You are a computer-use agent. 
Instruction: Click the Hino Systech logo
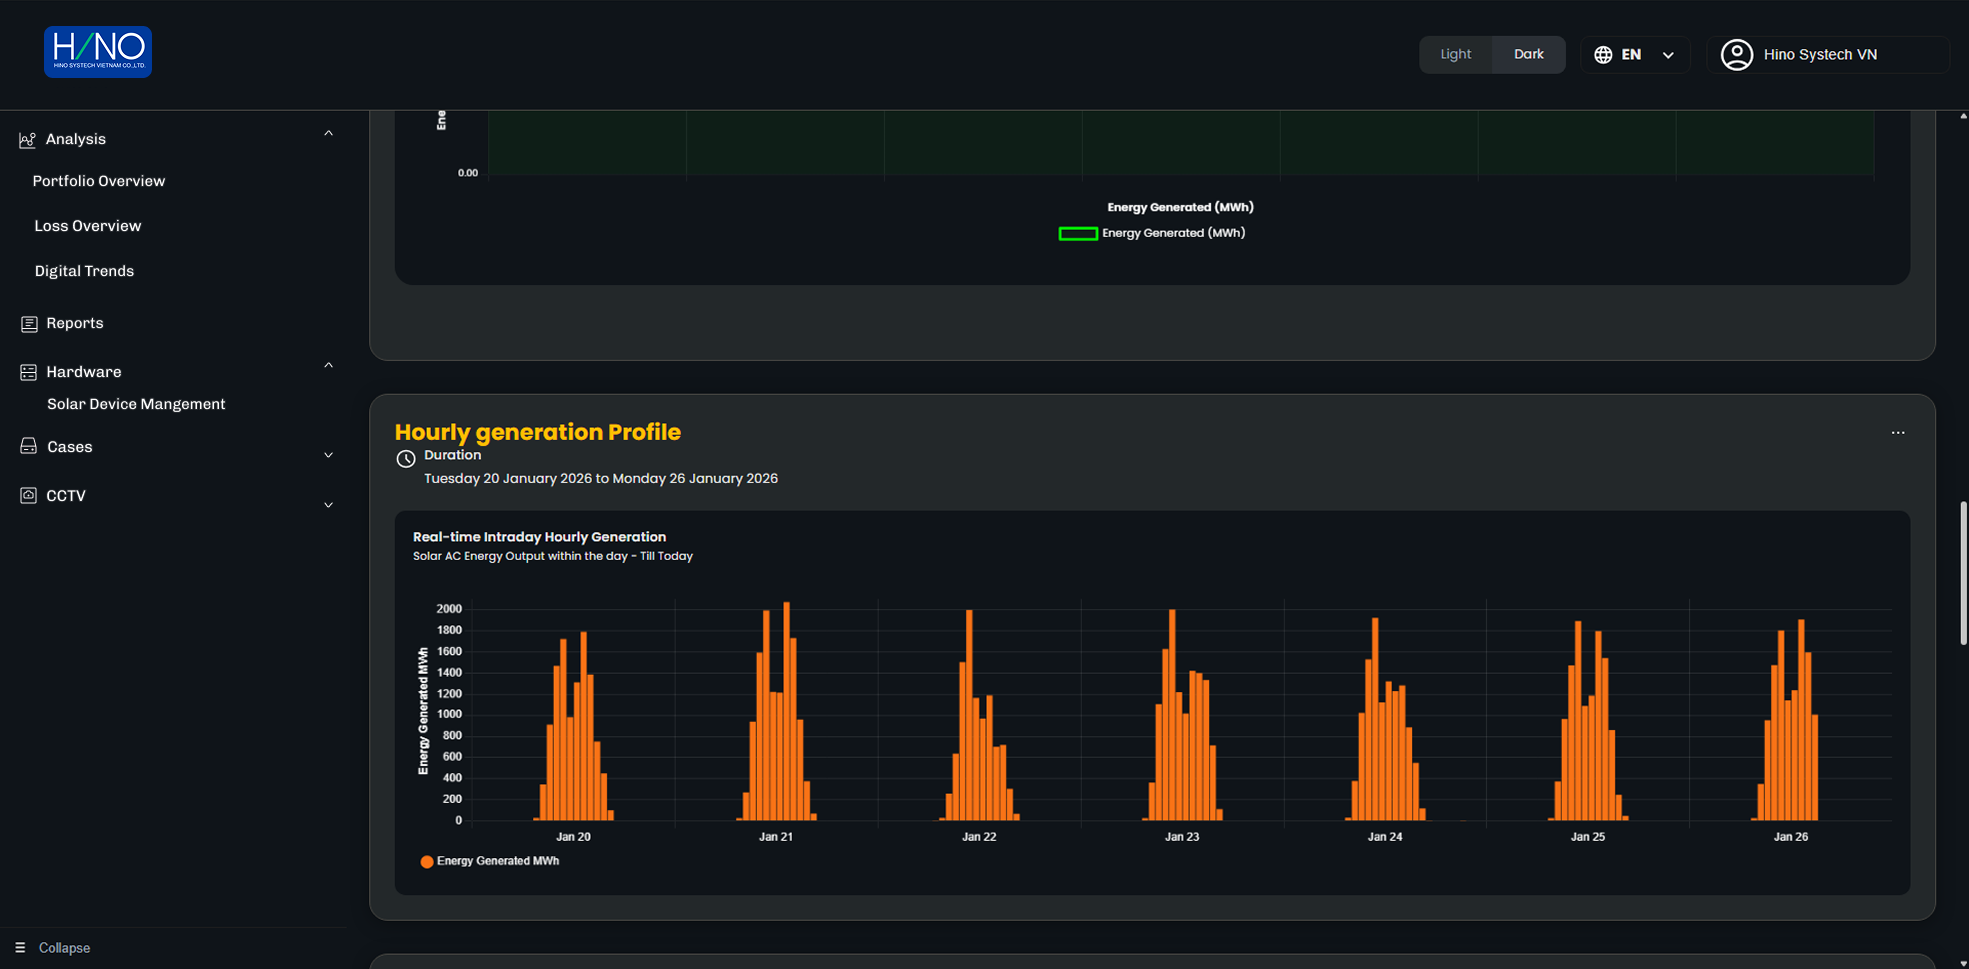[x=98, y=52]
